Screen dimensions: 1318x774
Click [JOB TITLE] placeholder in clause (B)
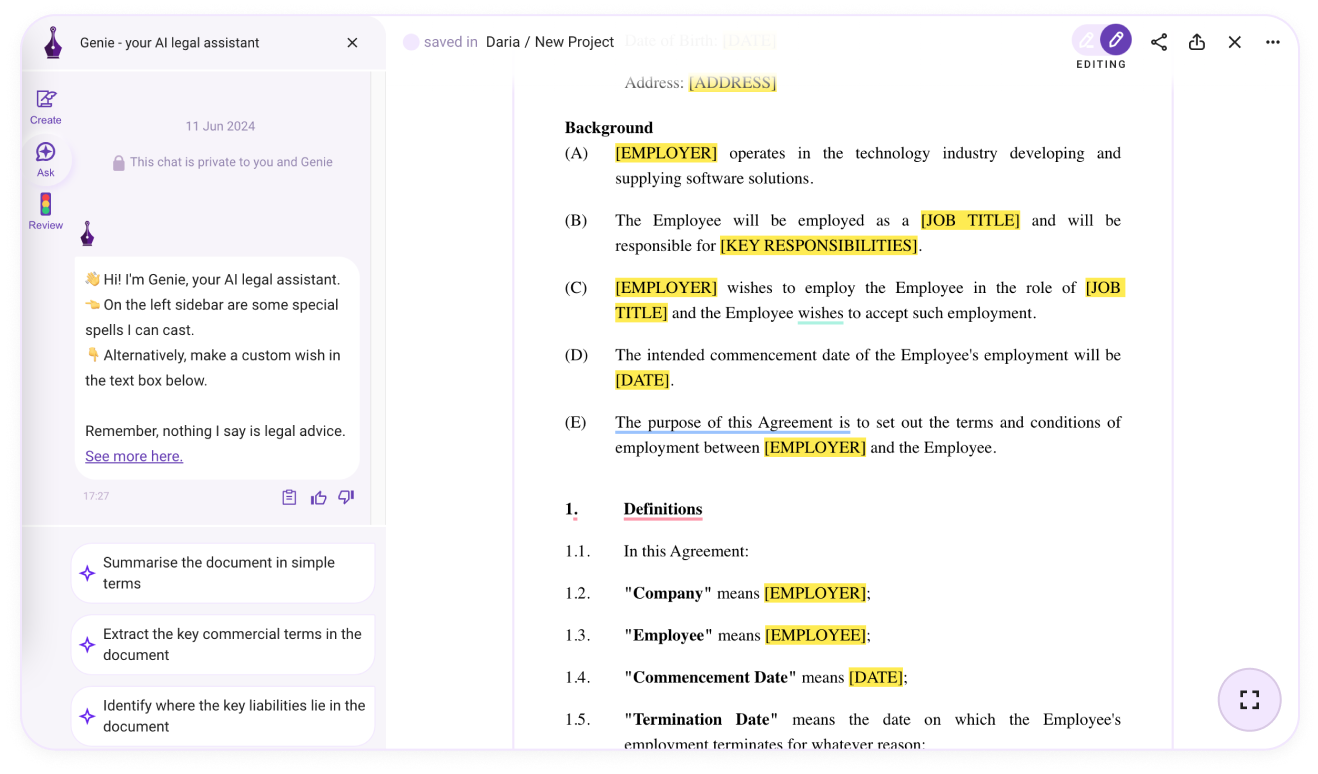coord(970,220)
